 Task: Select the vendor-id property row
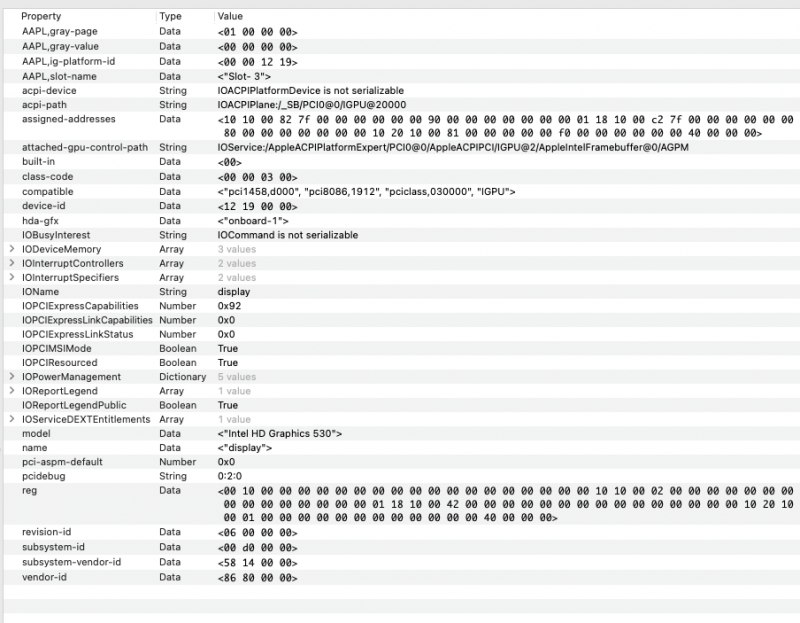click(44, 578)
